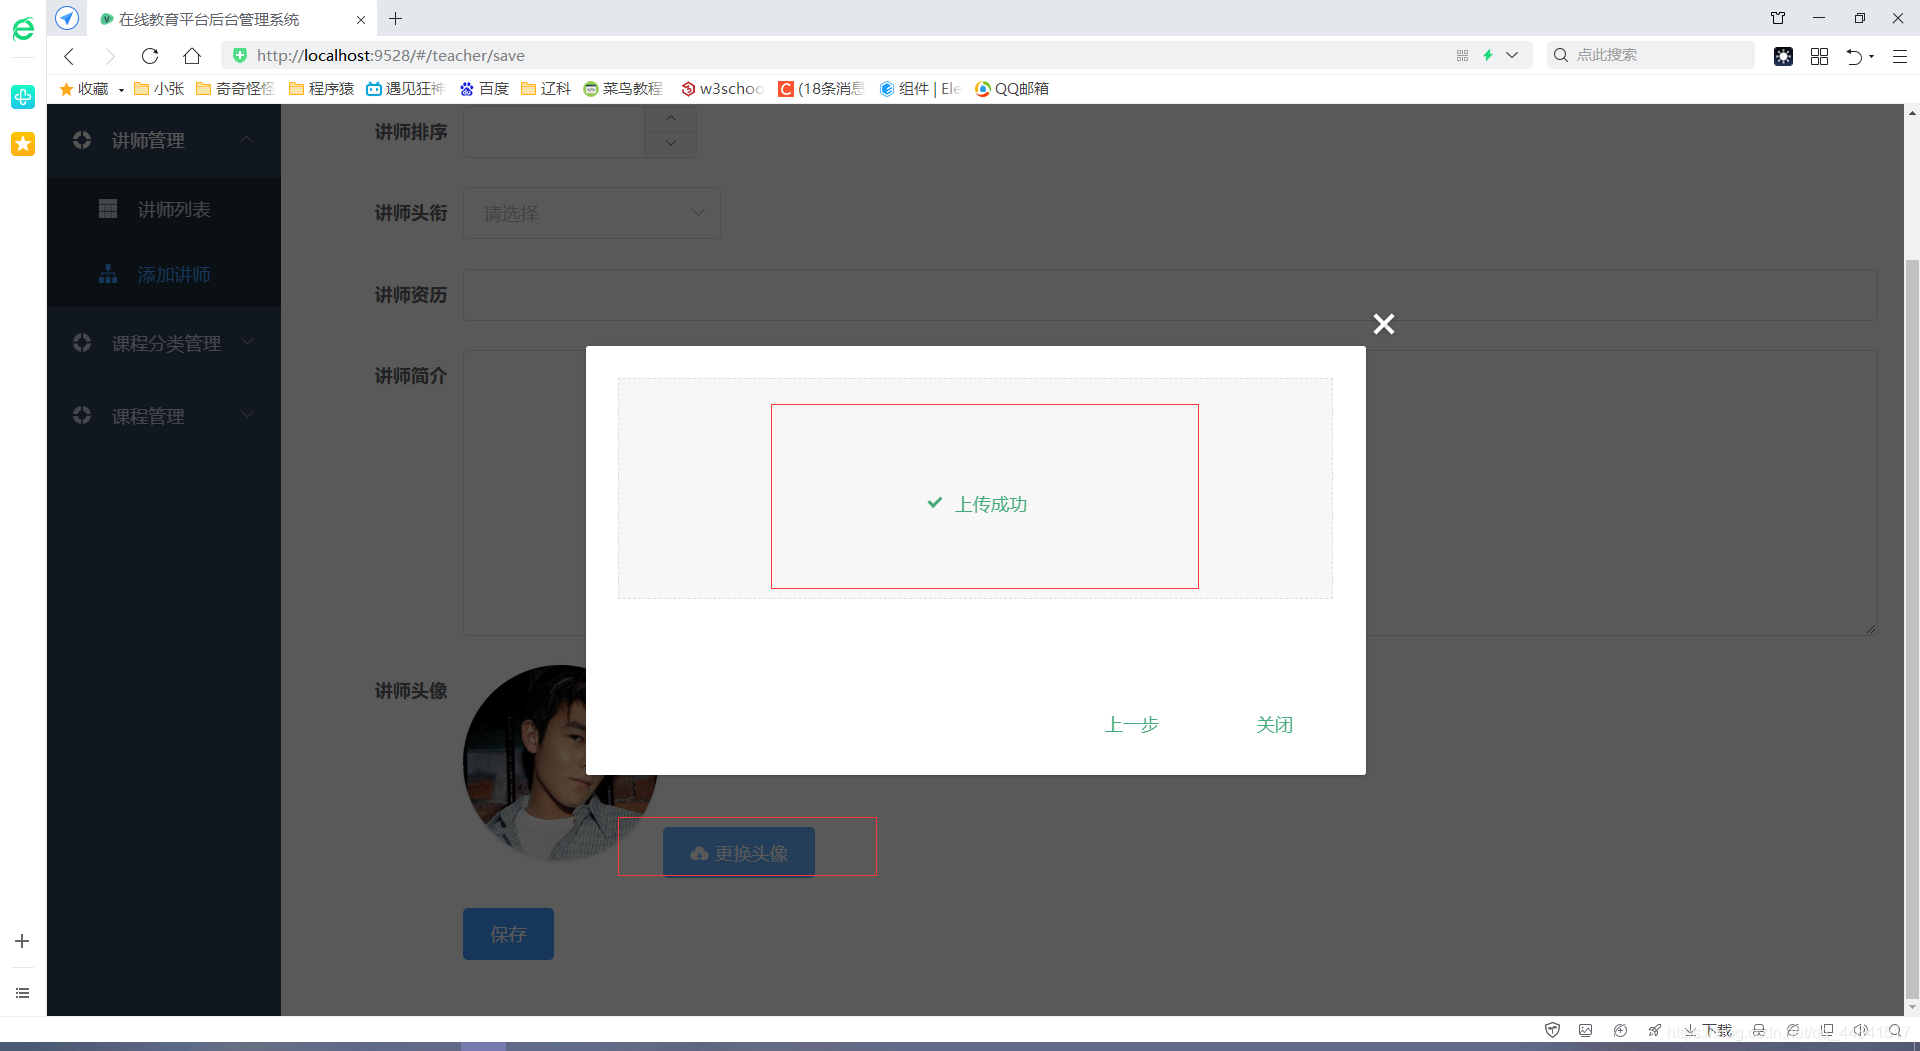Expand the 课程分类管理 sidebar menu
Screen dimensions: 1920x1051
(164, 343)
